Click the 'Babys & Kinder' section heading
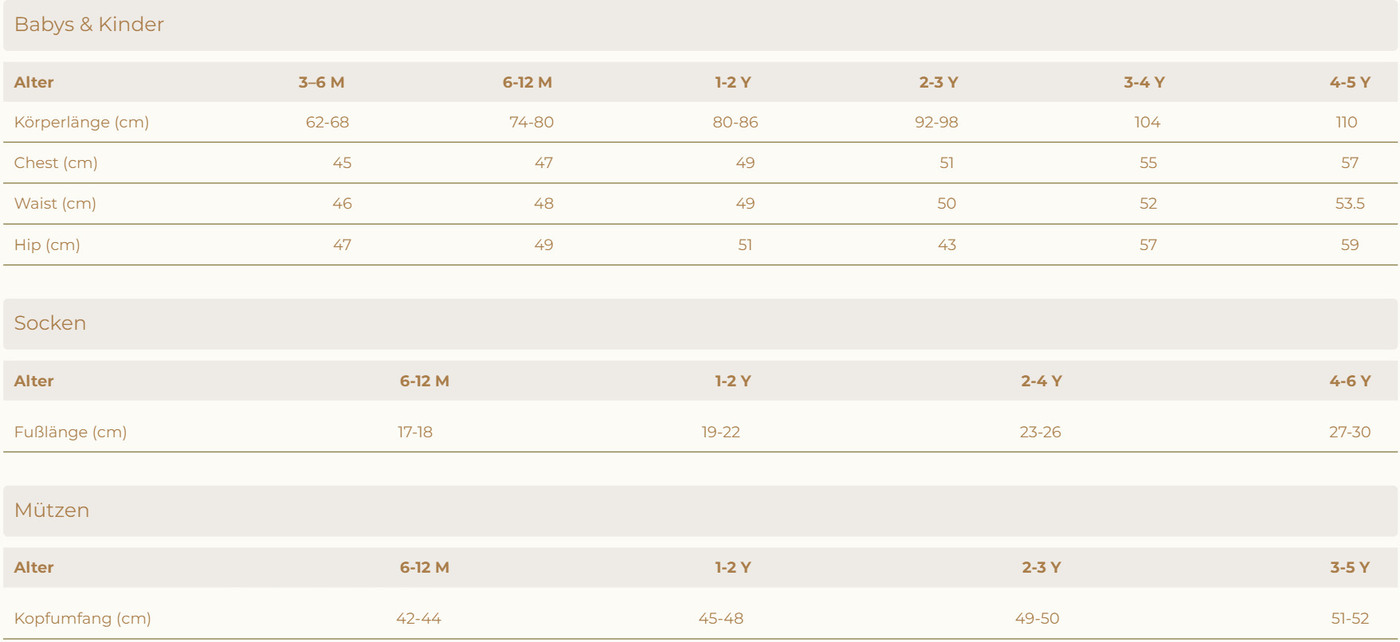Screen dimensions: 1400x642 [89, 25]
